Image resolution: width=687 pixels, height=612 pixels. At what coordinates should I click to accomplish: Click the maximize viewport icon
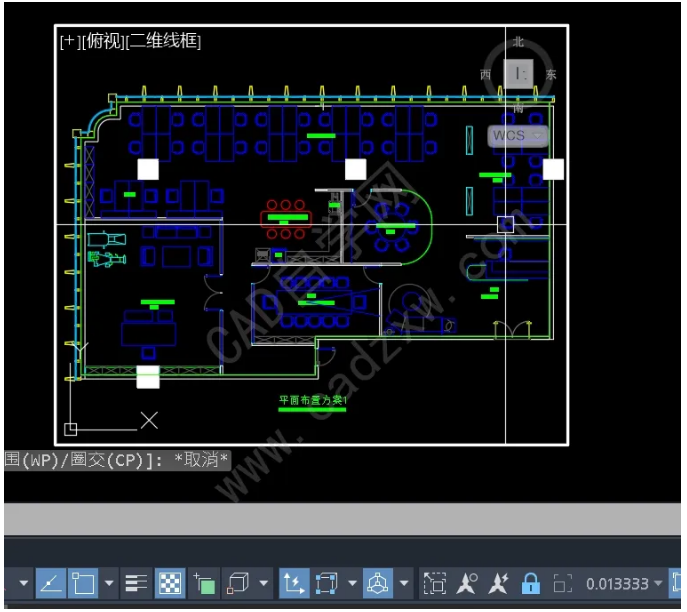pos(435,586)
